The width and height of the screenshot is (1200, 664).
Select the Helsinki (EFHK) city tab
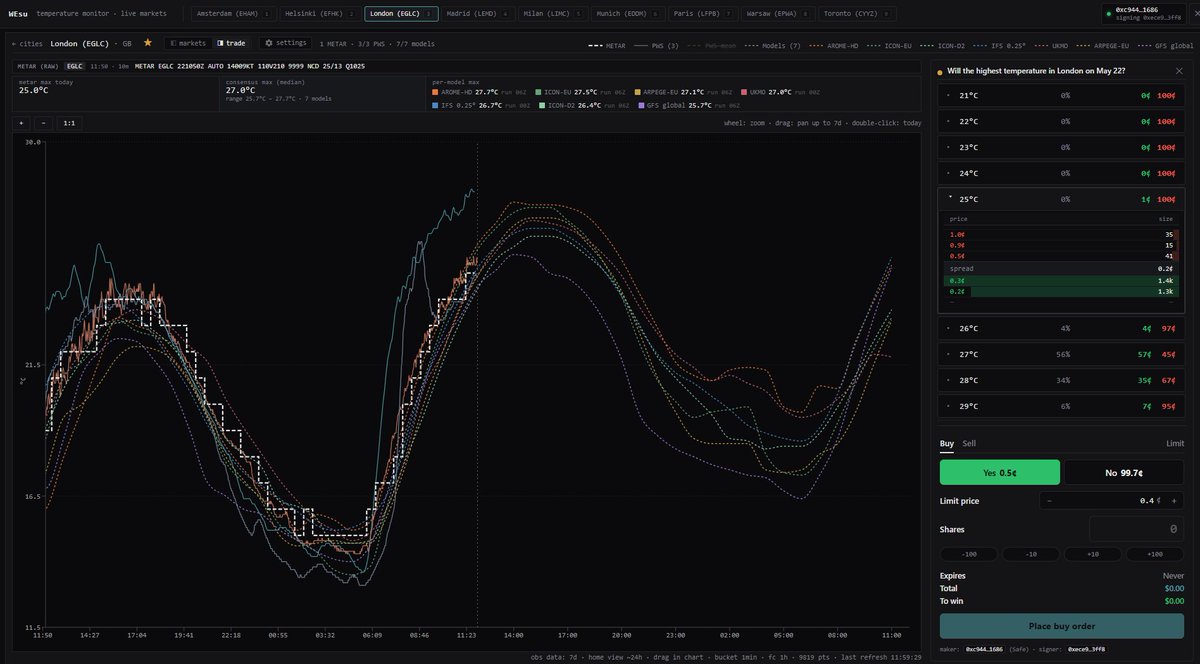tap(318, 14)
